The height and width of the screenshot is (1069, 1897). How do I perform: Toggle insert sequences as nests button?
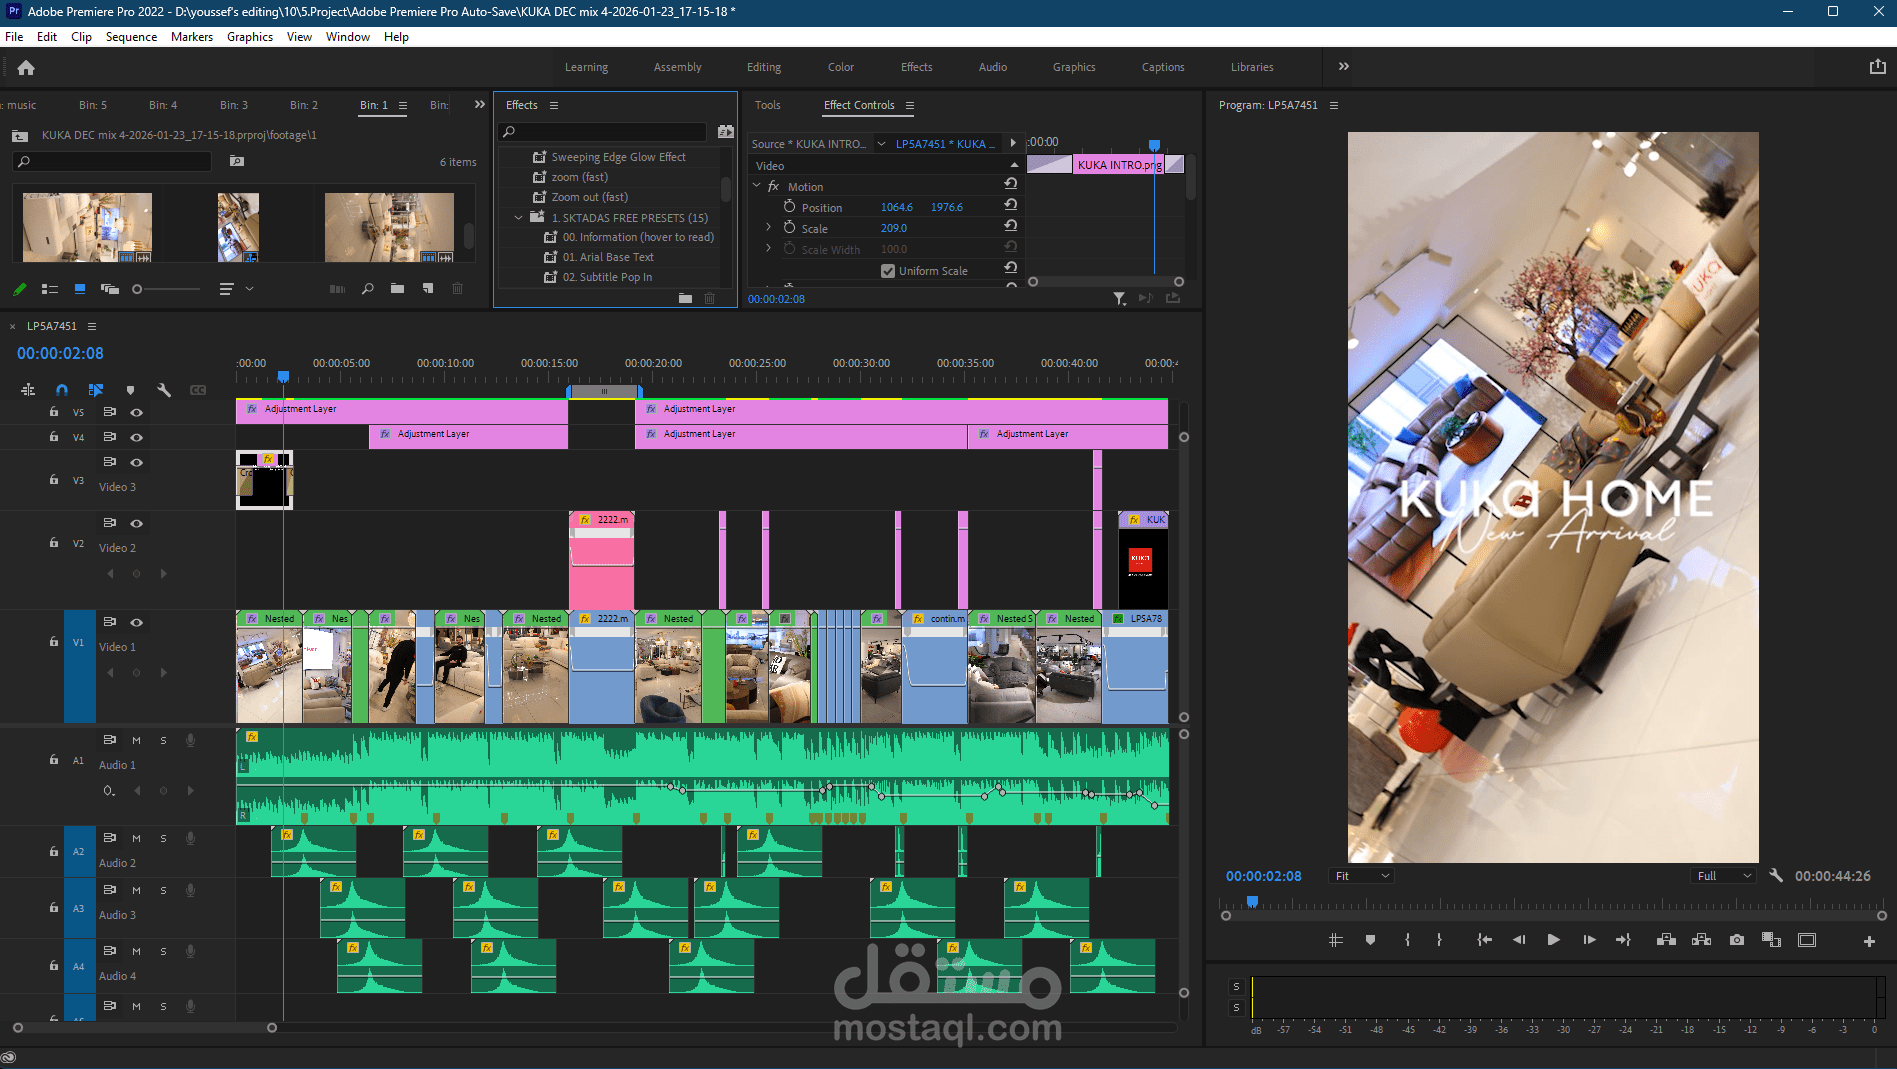(x=28, y=390)
